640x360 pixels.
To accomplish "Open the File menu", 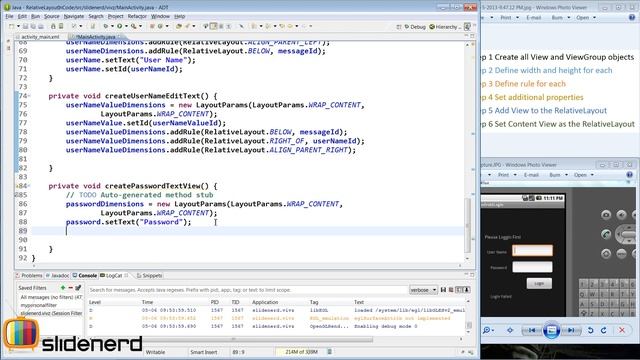I will point(9,16).
